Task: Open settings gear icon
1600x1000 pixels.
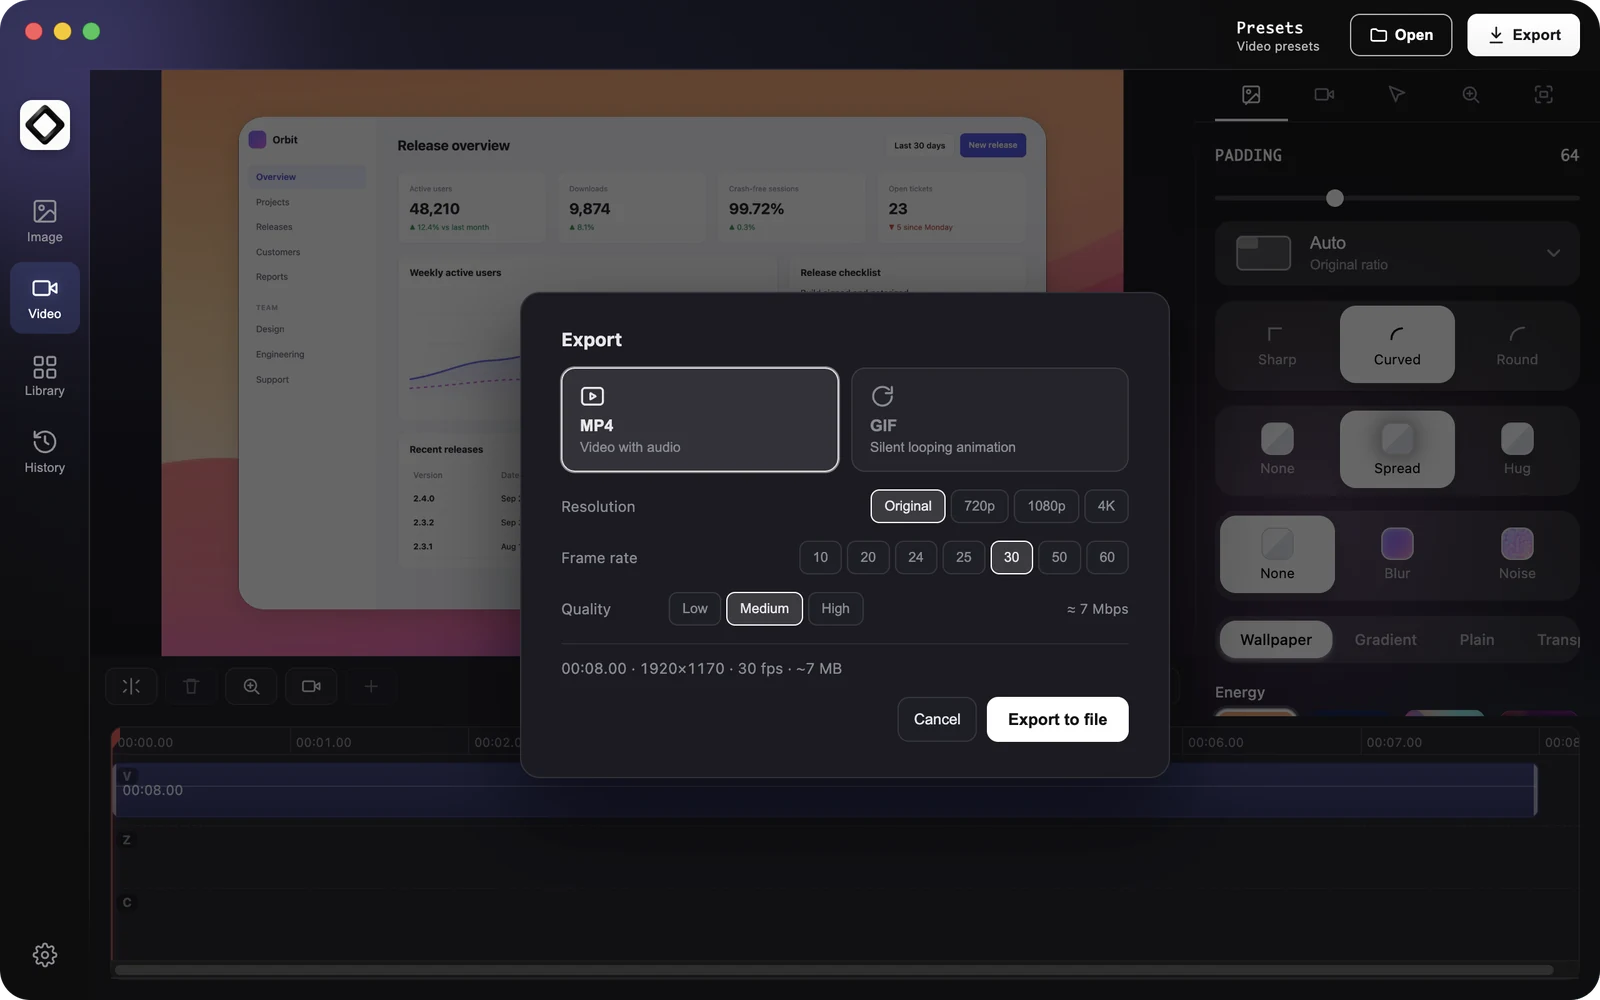Action: coord(44,955)
